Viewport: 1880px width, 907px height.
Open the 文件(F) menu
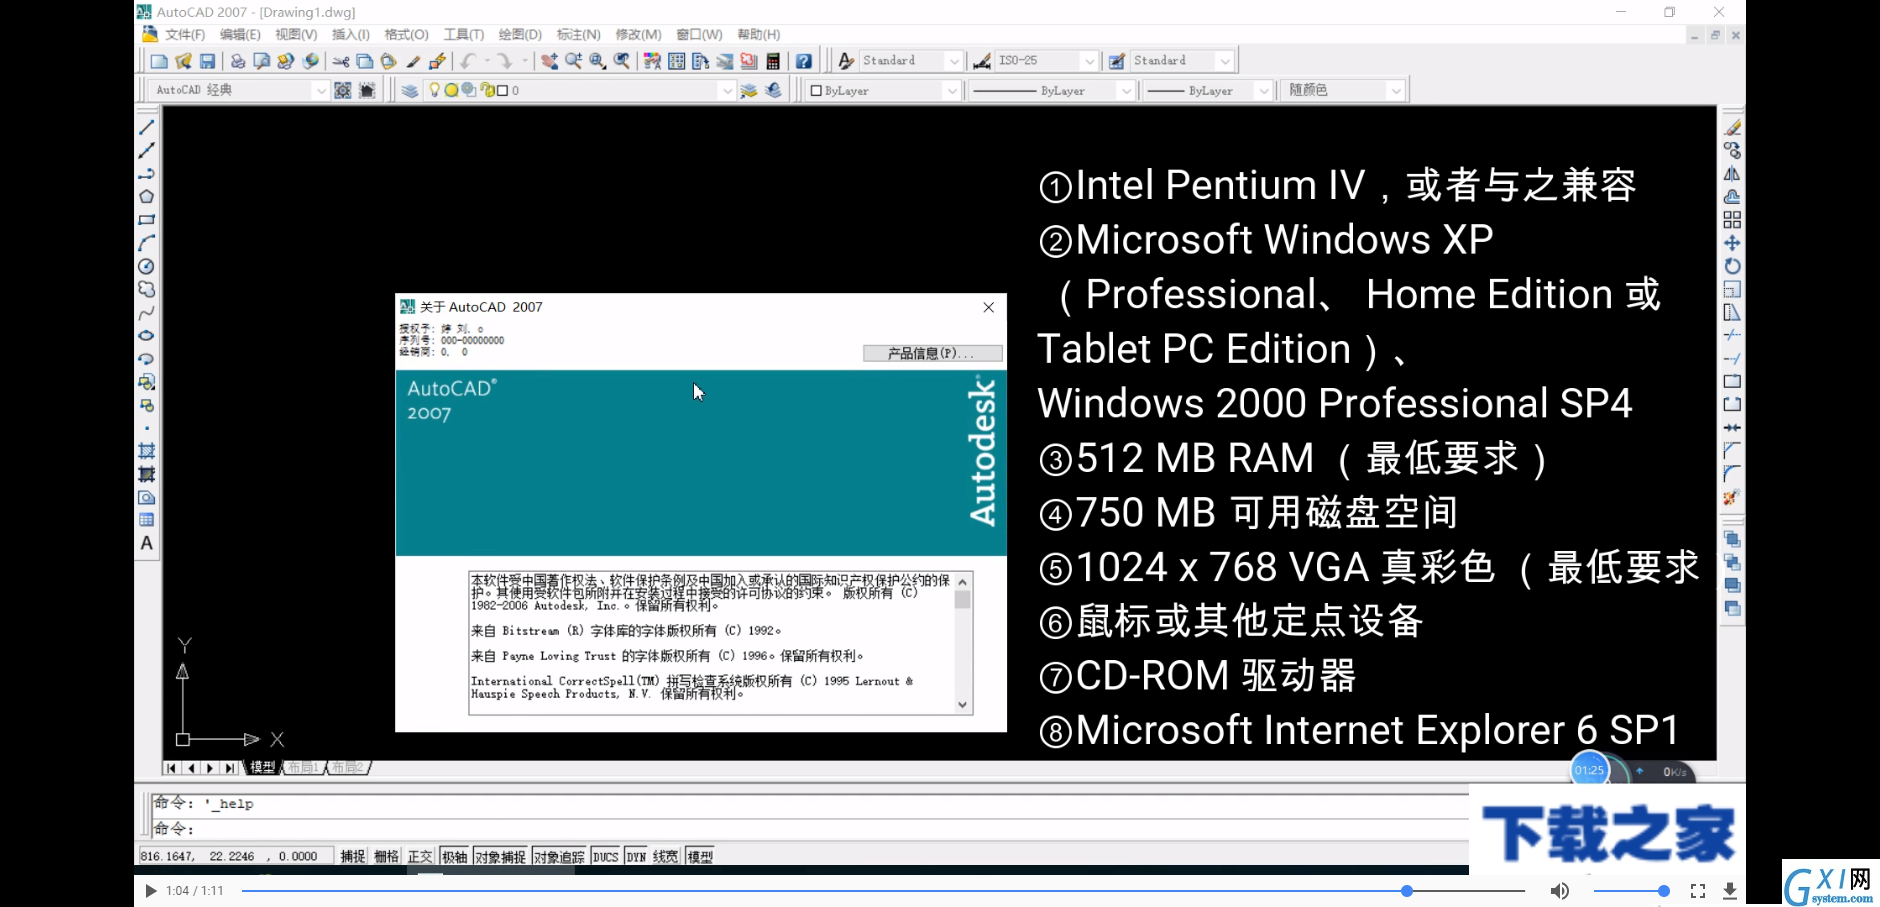(x=185, y=35)
